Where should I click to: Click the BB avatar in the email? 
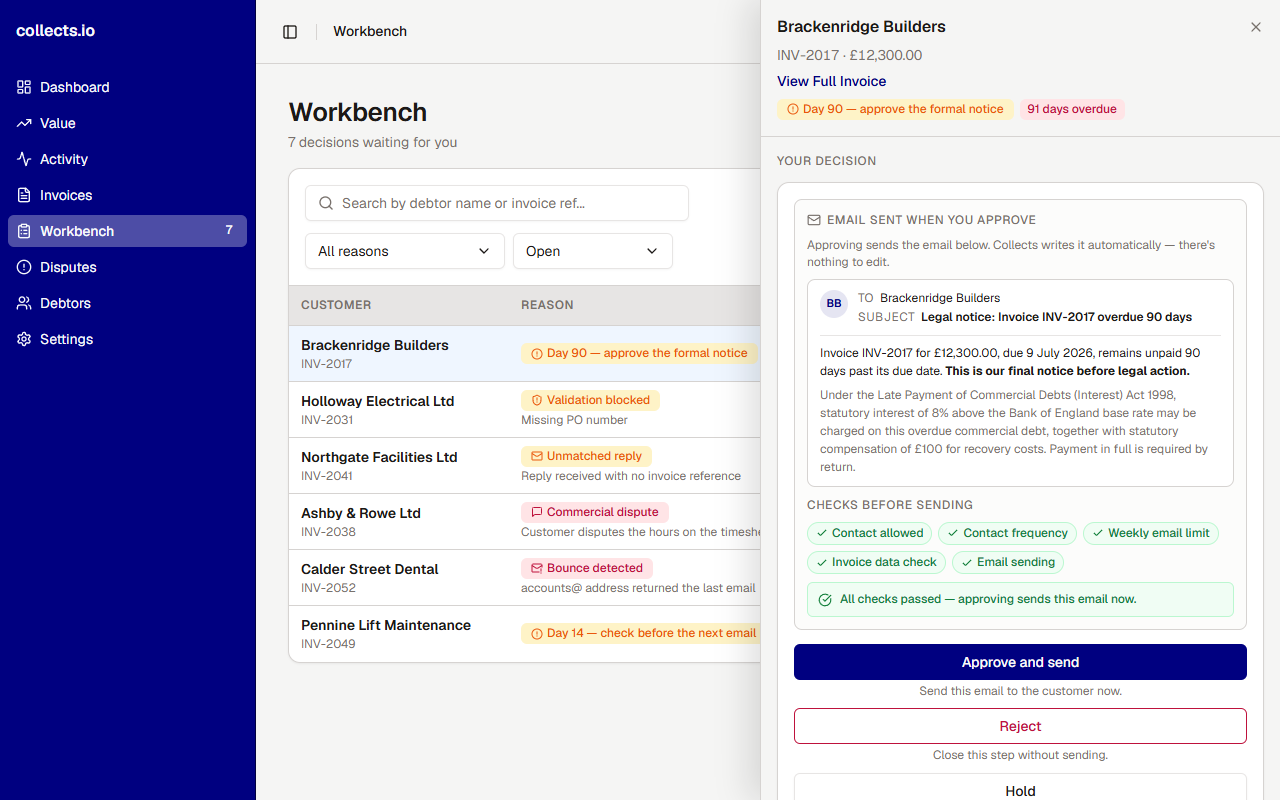834,304
